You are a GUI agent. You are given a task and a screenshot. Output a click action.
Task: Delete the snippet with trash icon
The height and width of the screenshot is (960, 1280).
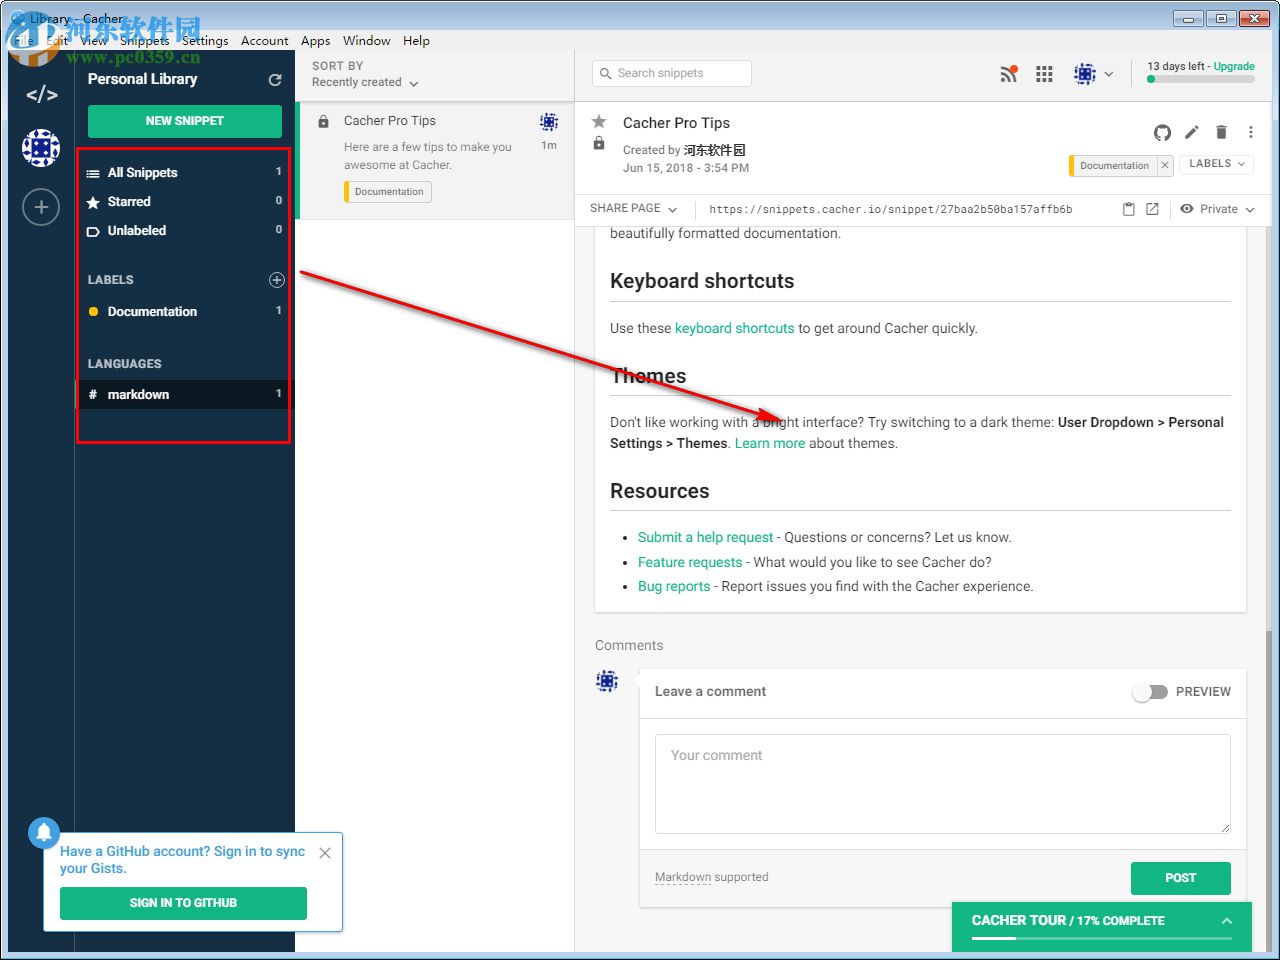pos(1221,132)
